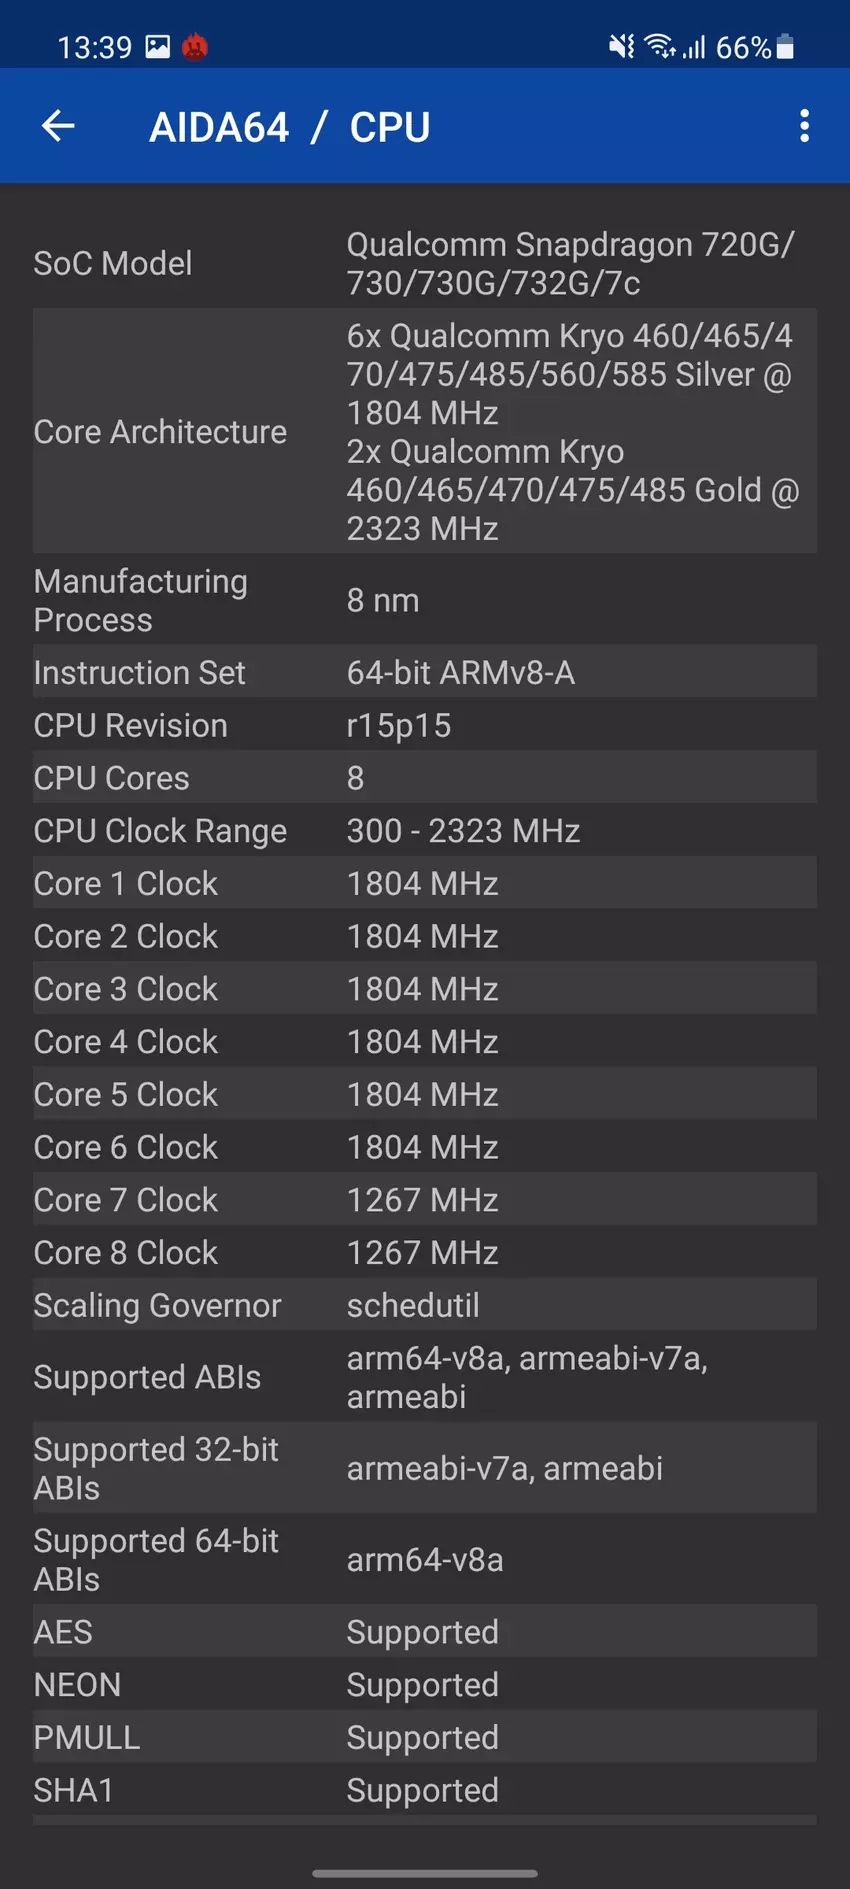Select the SoC Model row
This screenshot has height=1889, width=850.
click(x=424, y=264)
